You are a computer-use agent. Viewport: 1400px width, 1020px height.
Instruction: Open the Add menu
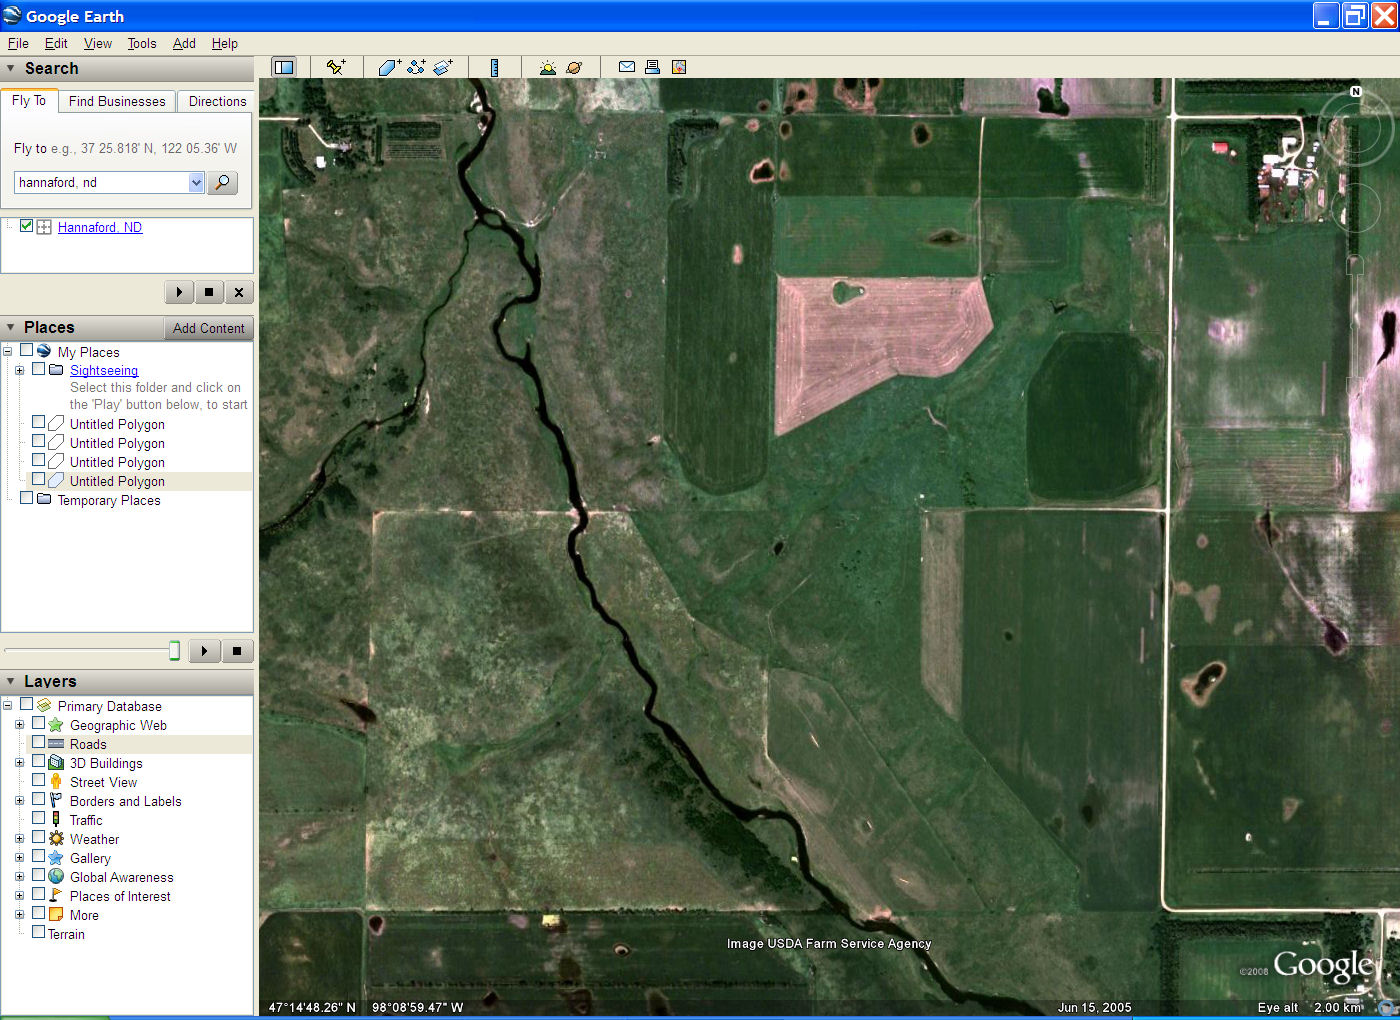click(184, 43)
